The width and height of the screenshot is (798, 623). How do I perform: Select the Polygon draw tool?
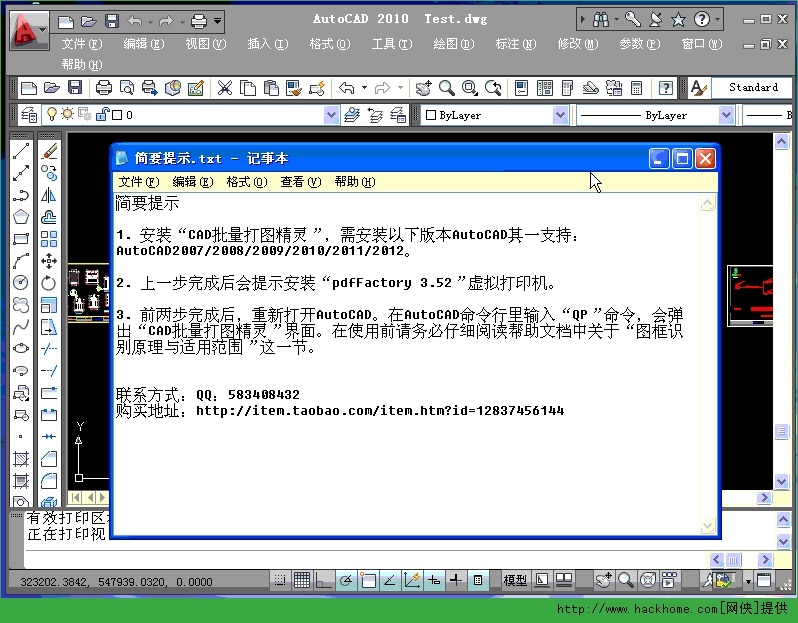click(21, 217)
